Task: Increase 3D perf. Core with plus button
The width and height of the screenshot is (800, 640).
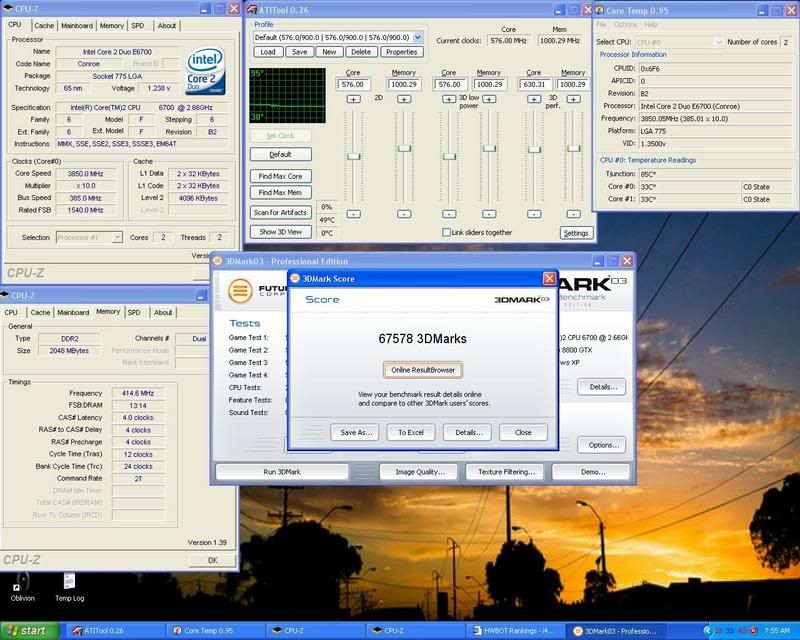Action: (x=534, y=99)
